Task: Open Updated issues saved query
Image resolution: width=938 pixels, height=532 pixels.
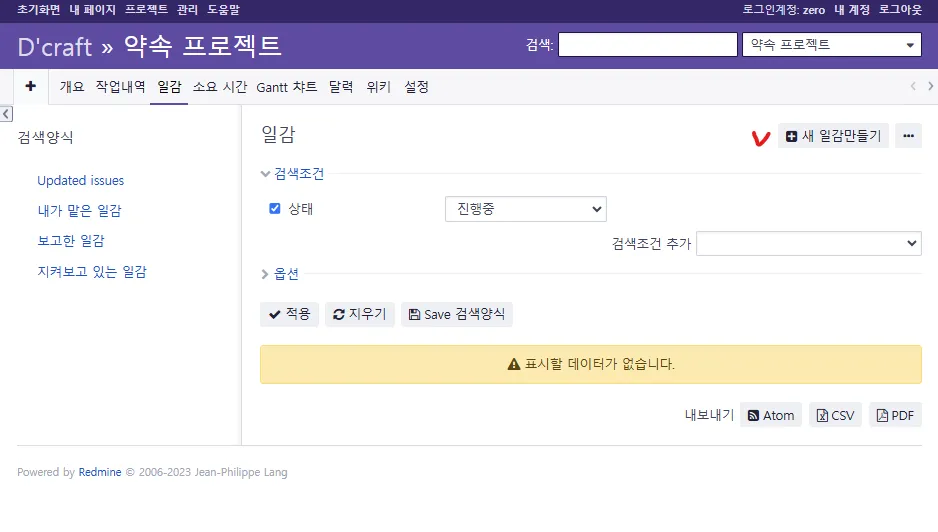Action: (80, 181)
